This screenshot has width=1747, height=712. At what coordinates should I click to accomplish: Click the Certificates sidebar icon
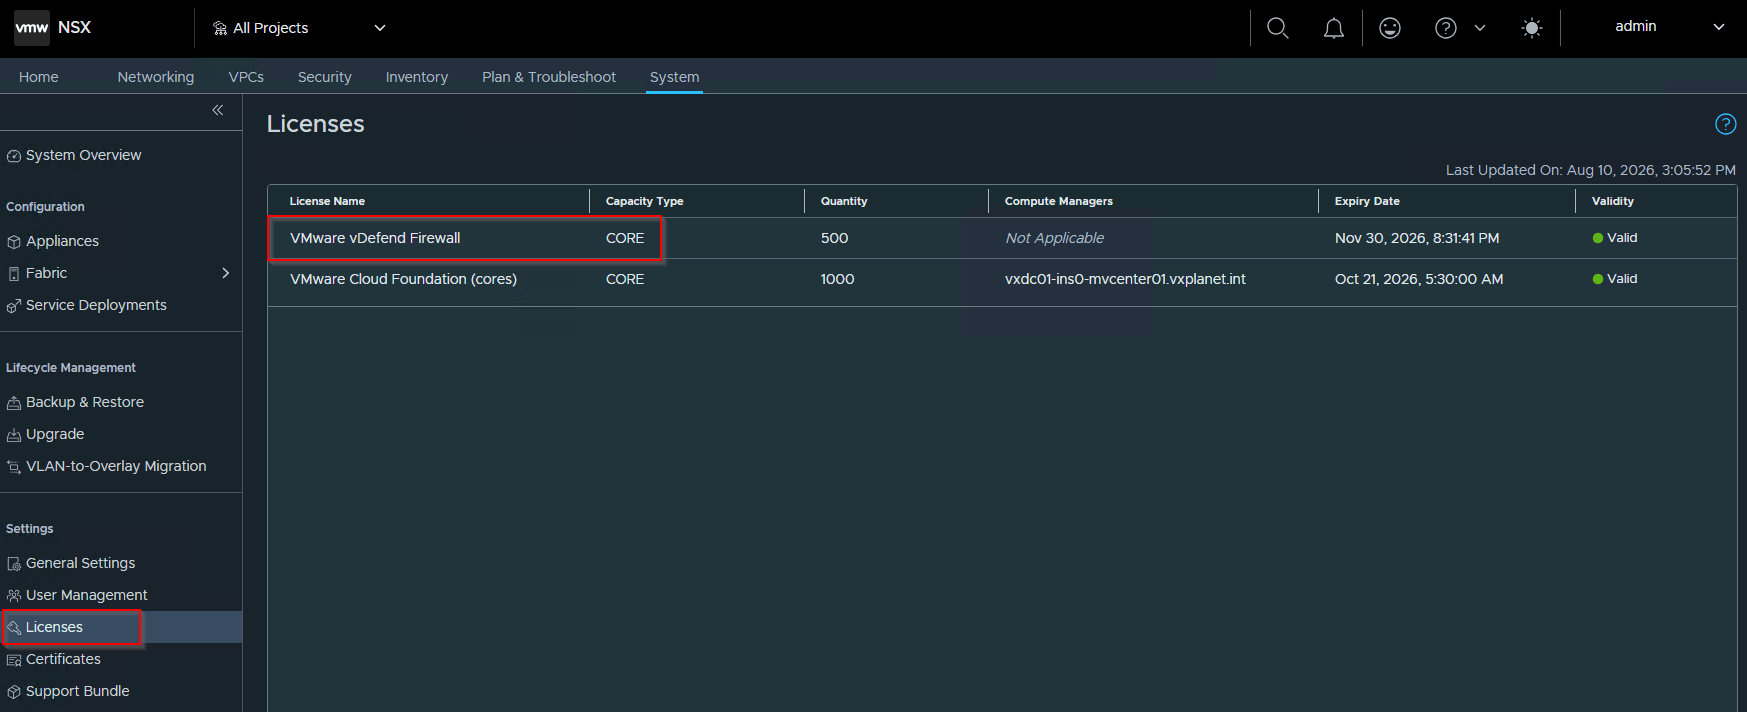pos(14,660)
